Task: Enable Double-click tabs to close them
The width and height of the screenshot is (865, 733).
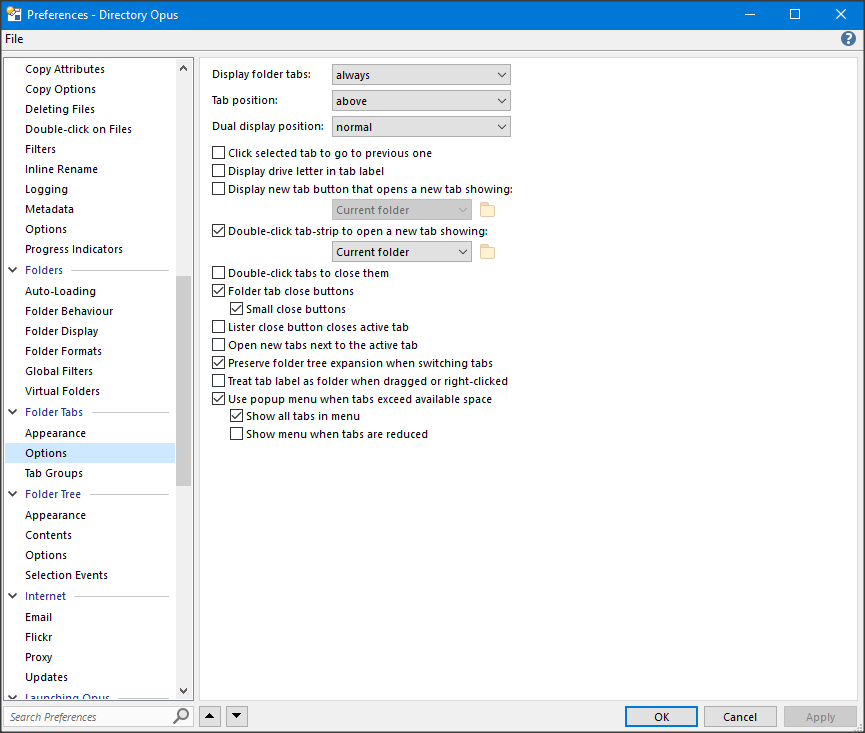Action: 218,273
